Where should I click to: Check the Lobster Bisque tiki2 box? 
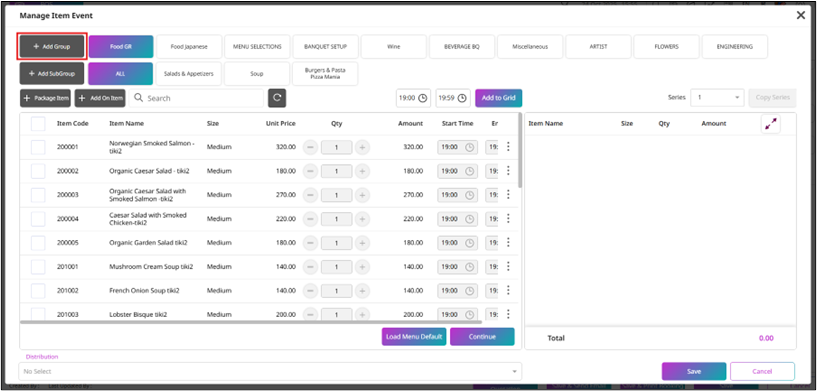click(38, 314)
